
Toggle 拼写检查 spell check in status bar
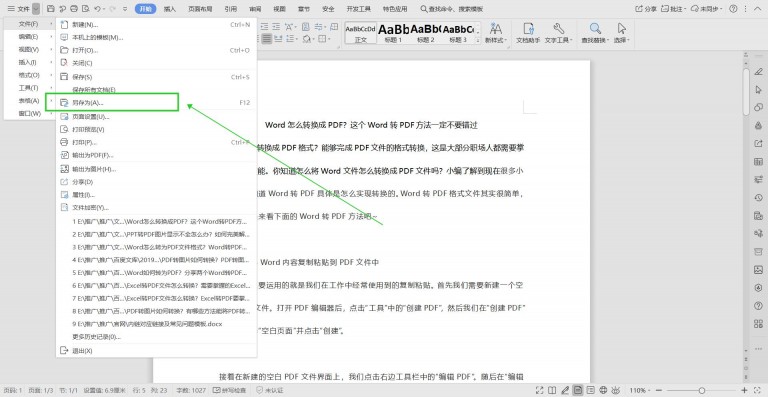[230, 390]
